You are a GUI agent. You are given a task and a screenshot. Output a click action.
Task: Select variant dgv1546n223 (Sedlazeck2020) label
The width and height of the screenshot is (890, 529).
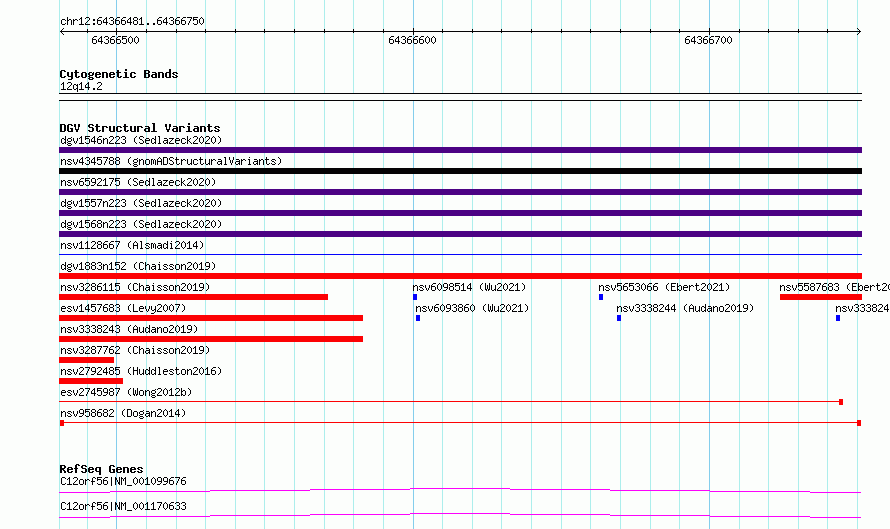[141, 140]
